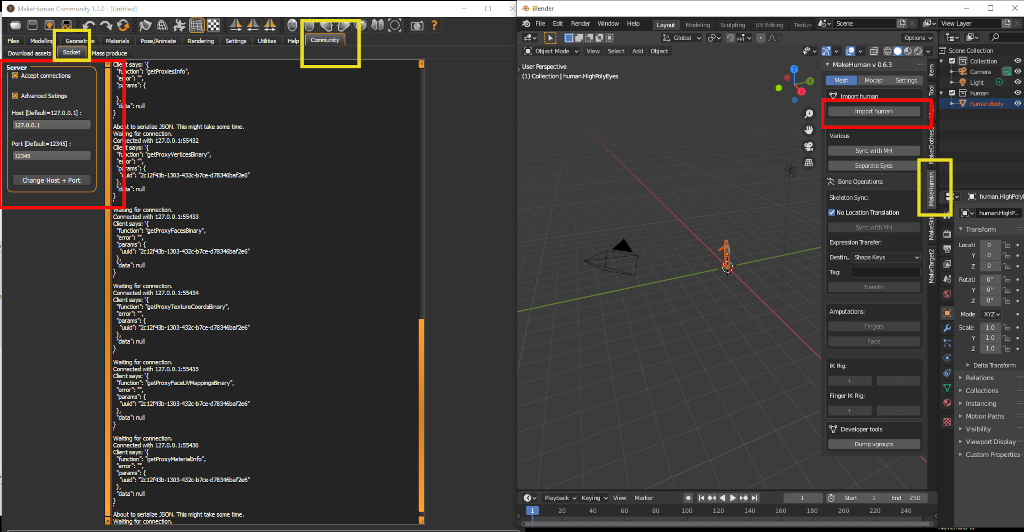Click the checkerboard background icon in MakeHuman
The width and height of the screenshot is (1024, 532).
click(x=214, y=25)
